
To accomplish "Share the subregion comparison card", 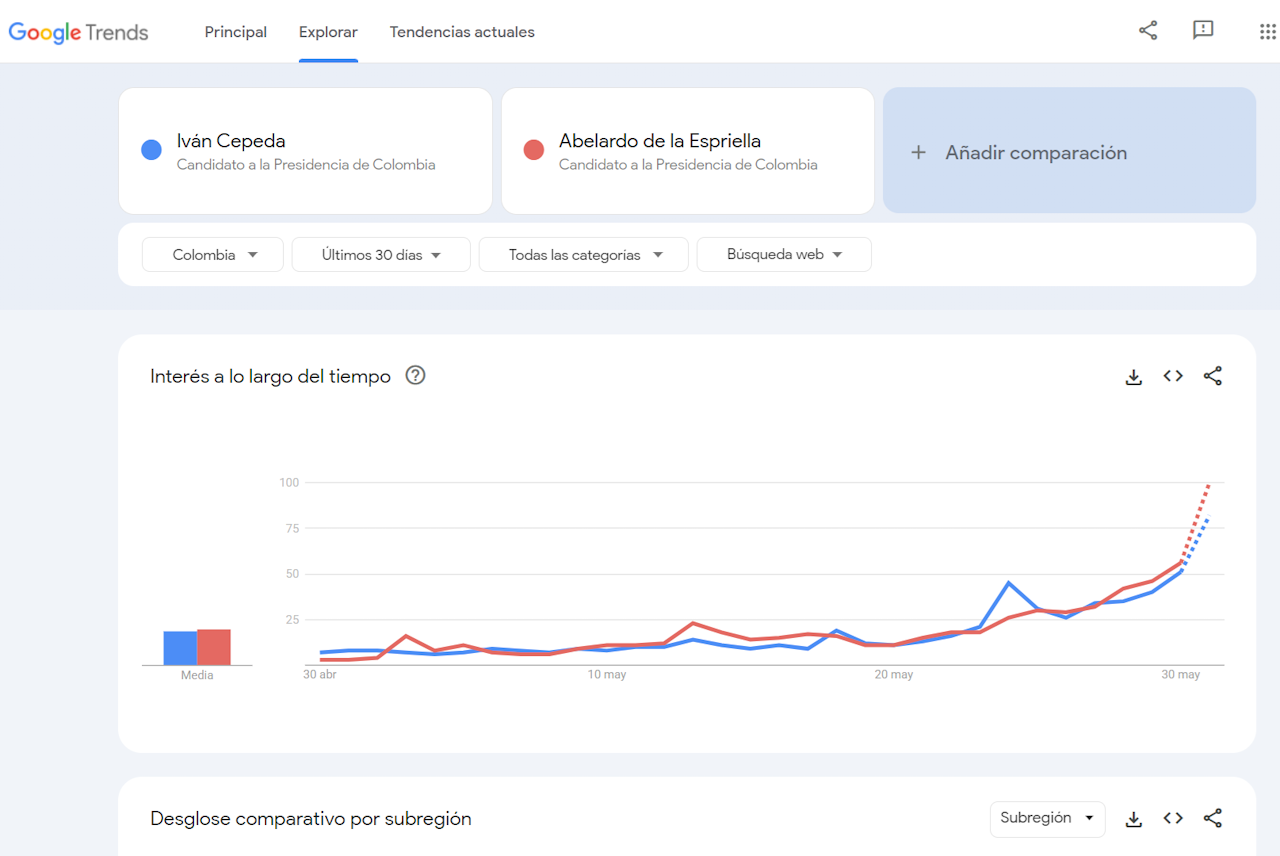I will click(1213, 818).
